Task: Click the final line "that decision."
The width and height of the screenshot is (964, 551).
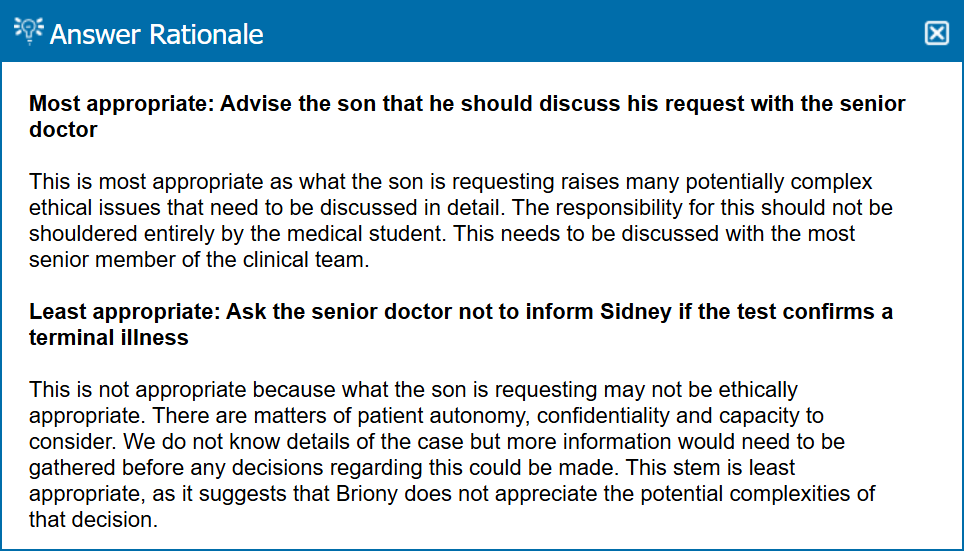Action: [94, 520]
